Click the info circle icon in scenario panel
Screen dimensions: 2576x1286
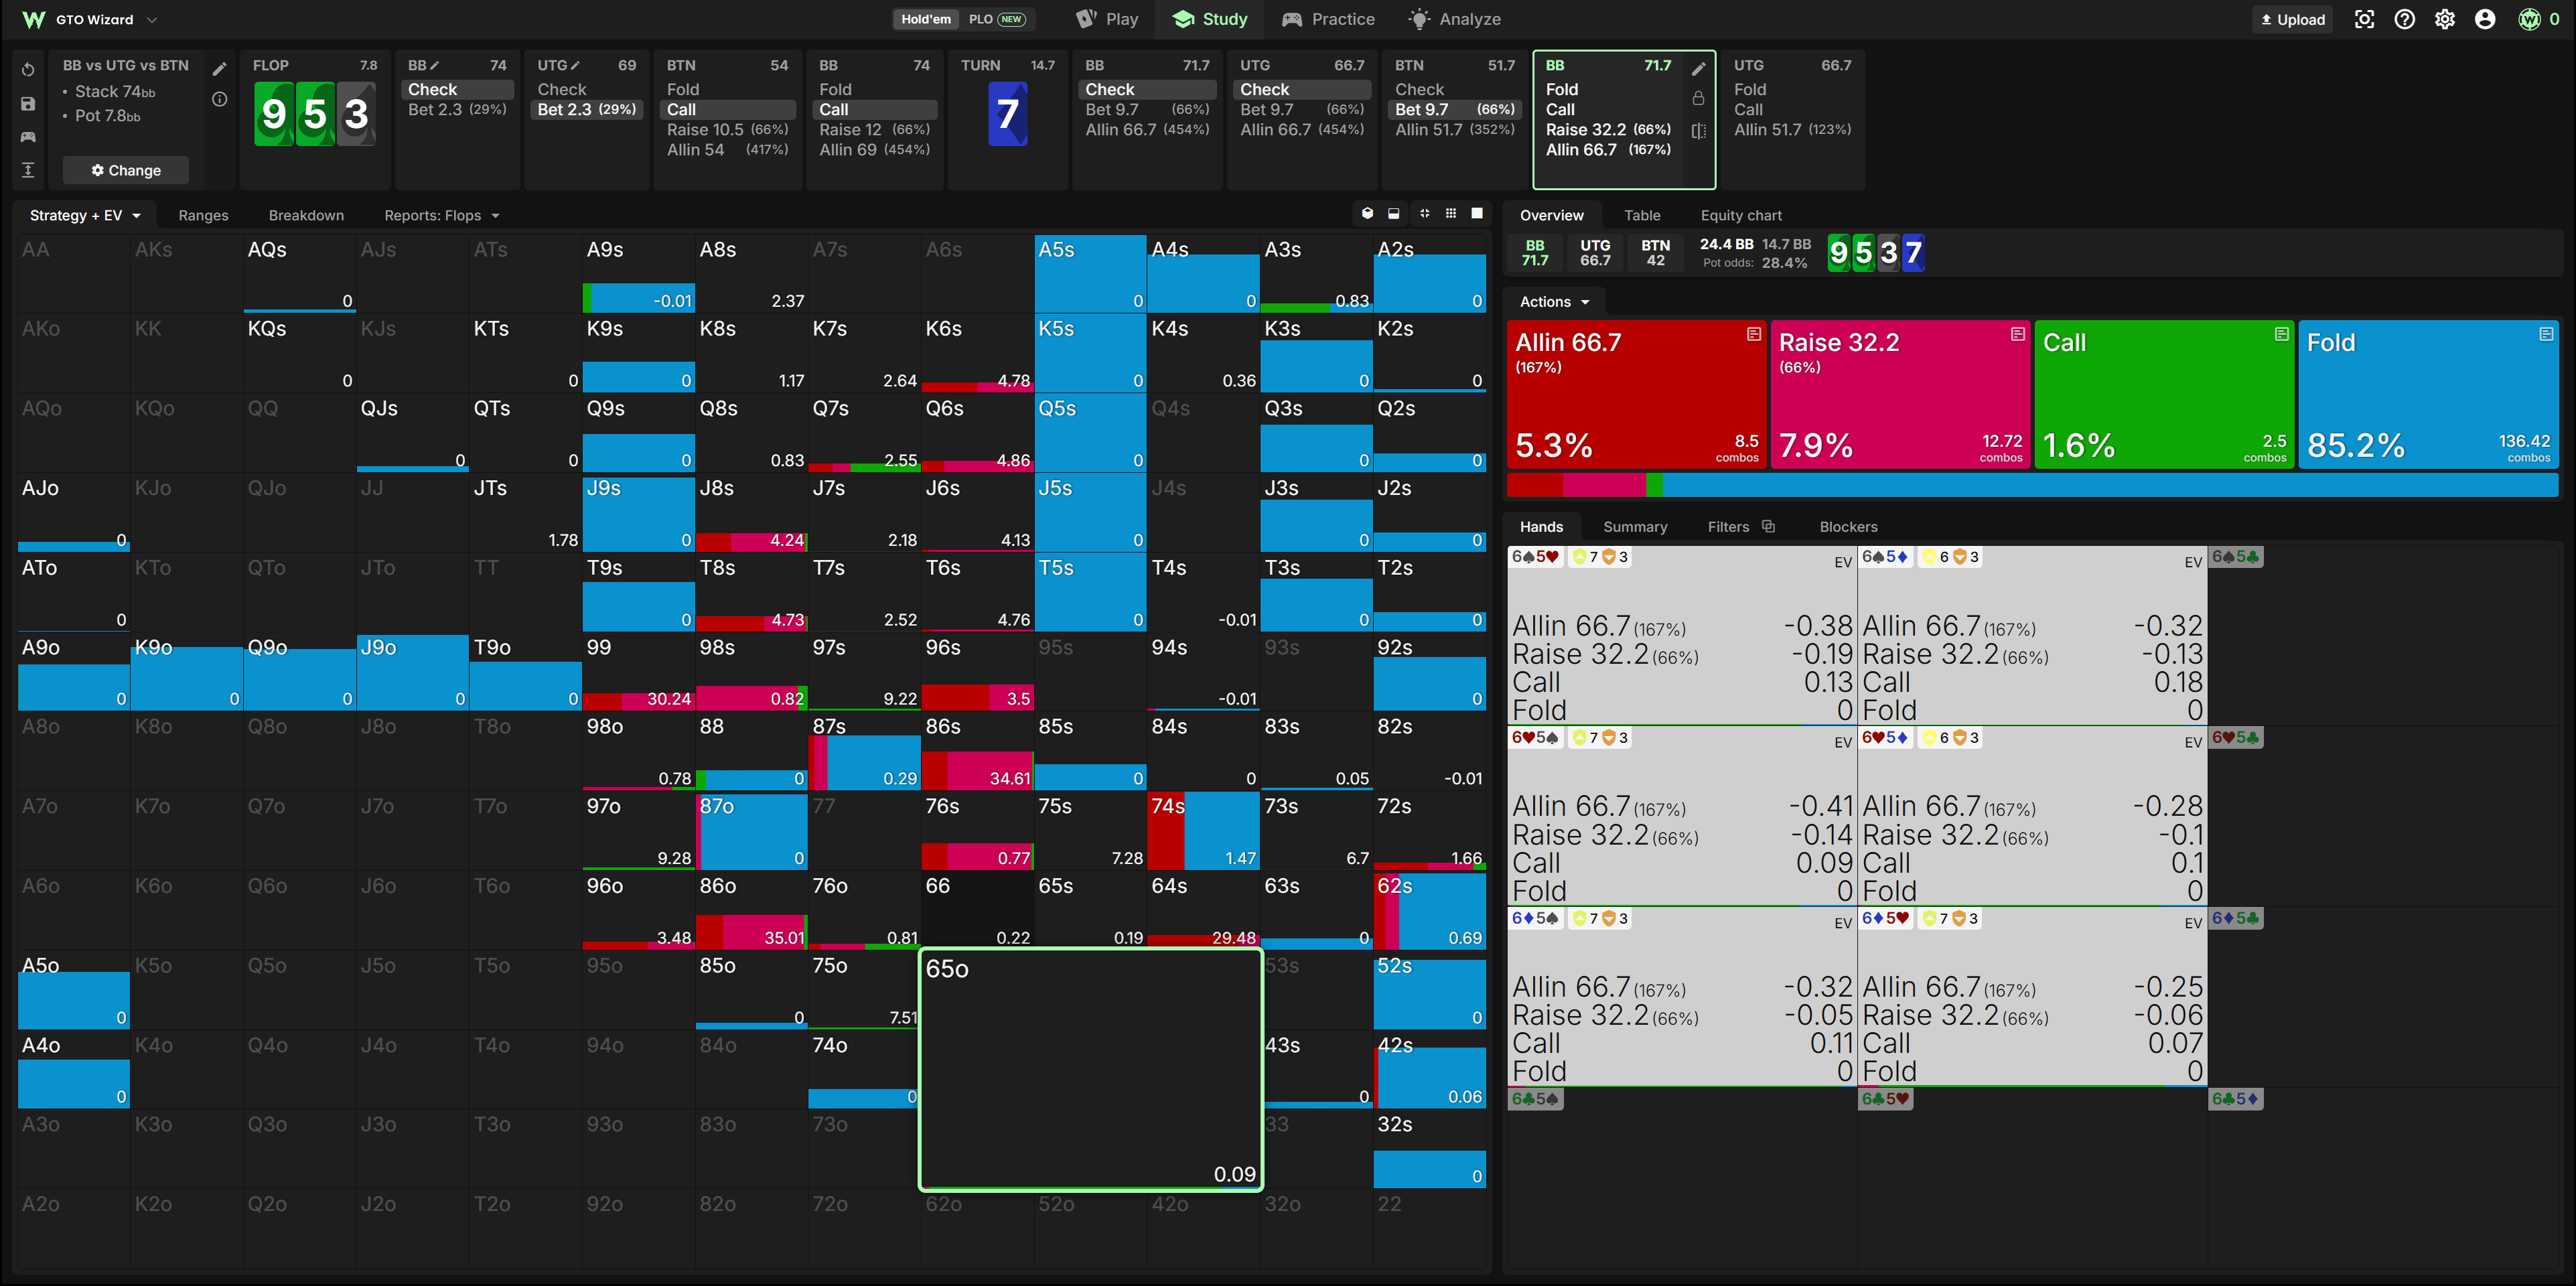[220, 99]
